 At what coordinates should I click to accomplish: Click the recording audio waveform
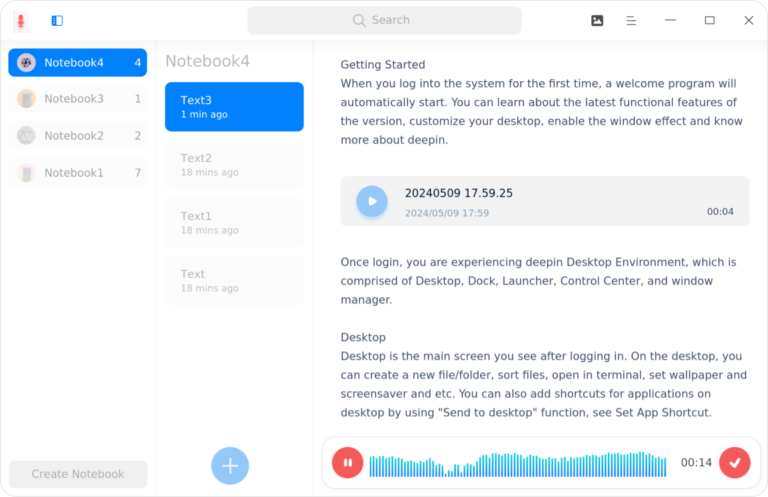pyautogui.click(x=517, y=465)
